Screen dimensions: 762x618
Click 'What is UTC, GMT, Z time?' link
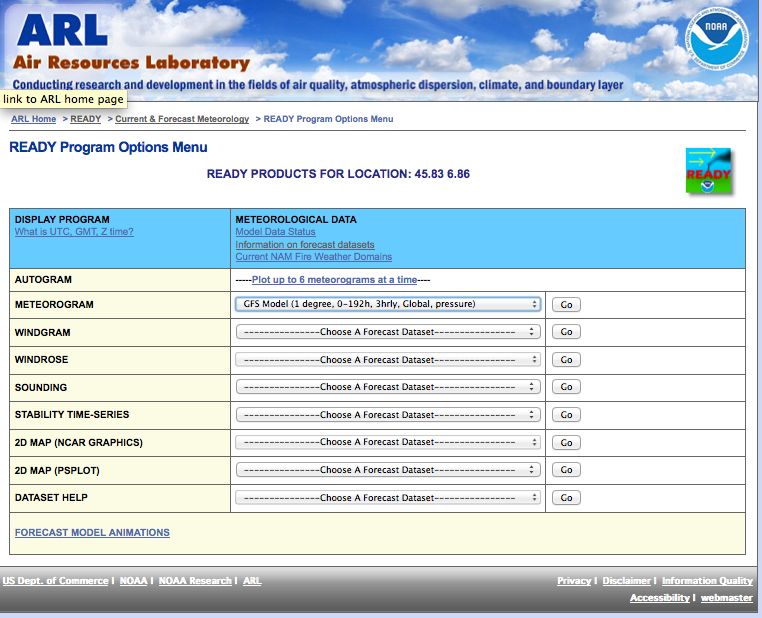(74, 232)
